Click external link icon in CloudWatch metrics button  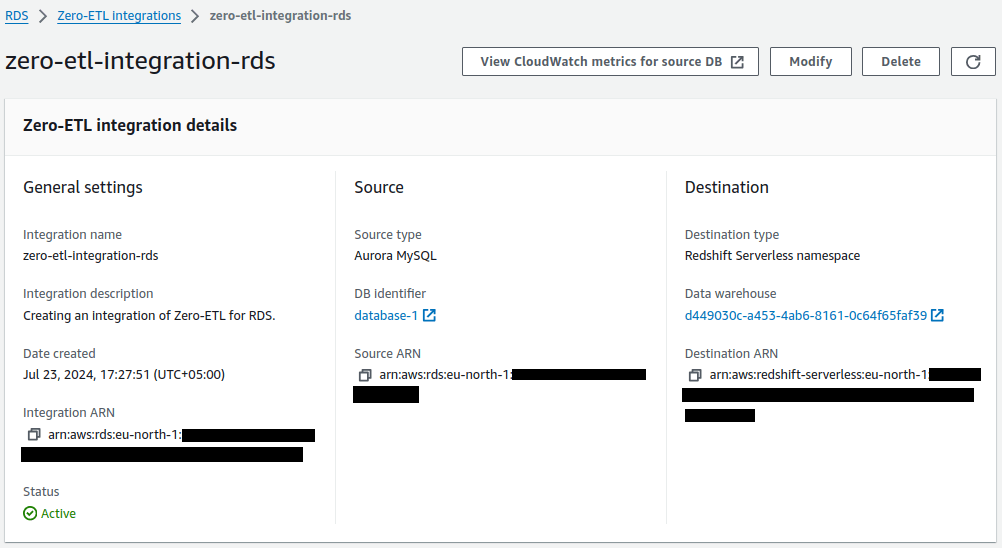coord(737,61)
